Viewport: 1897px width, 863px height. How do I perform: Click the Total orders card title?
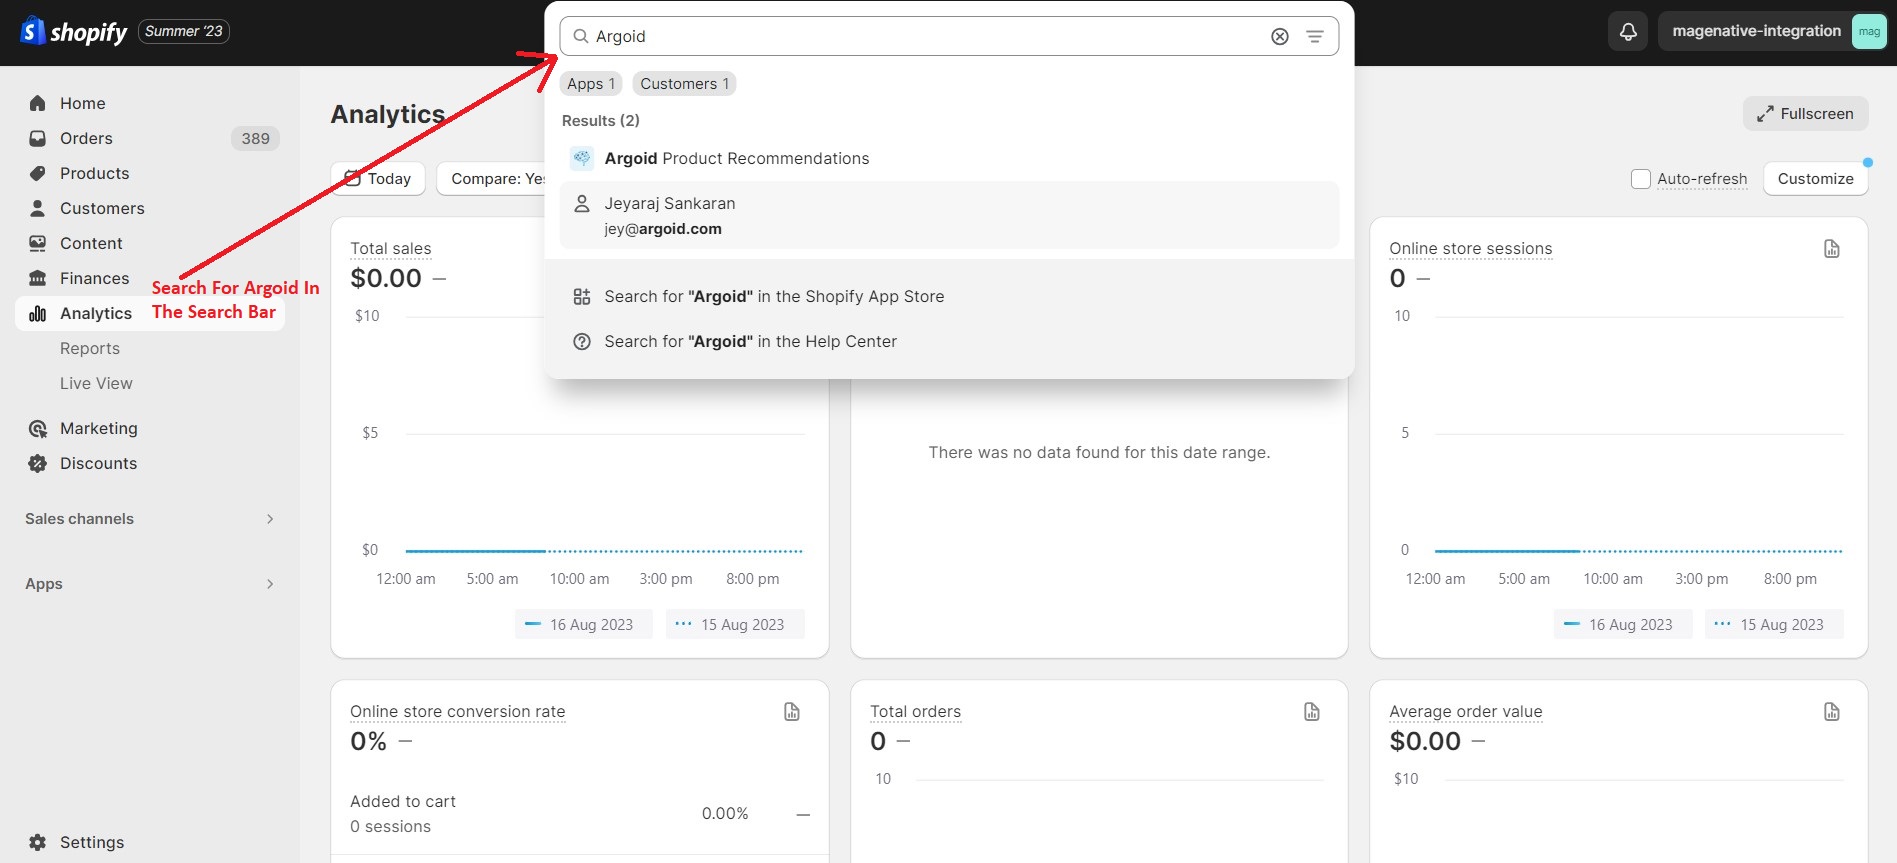click(x=915, y=711)
